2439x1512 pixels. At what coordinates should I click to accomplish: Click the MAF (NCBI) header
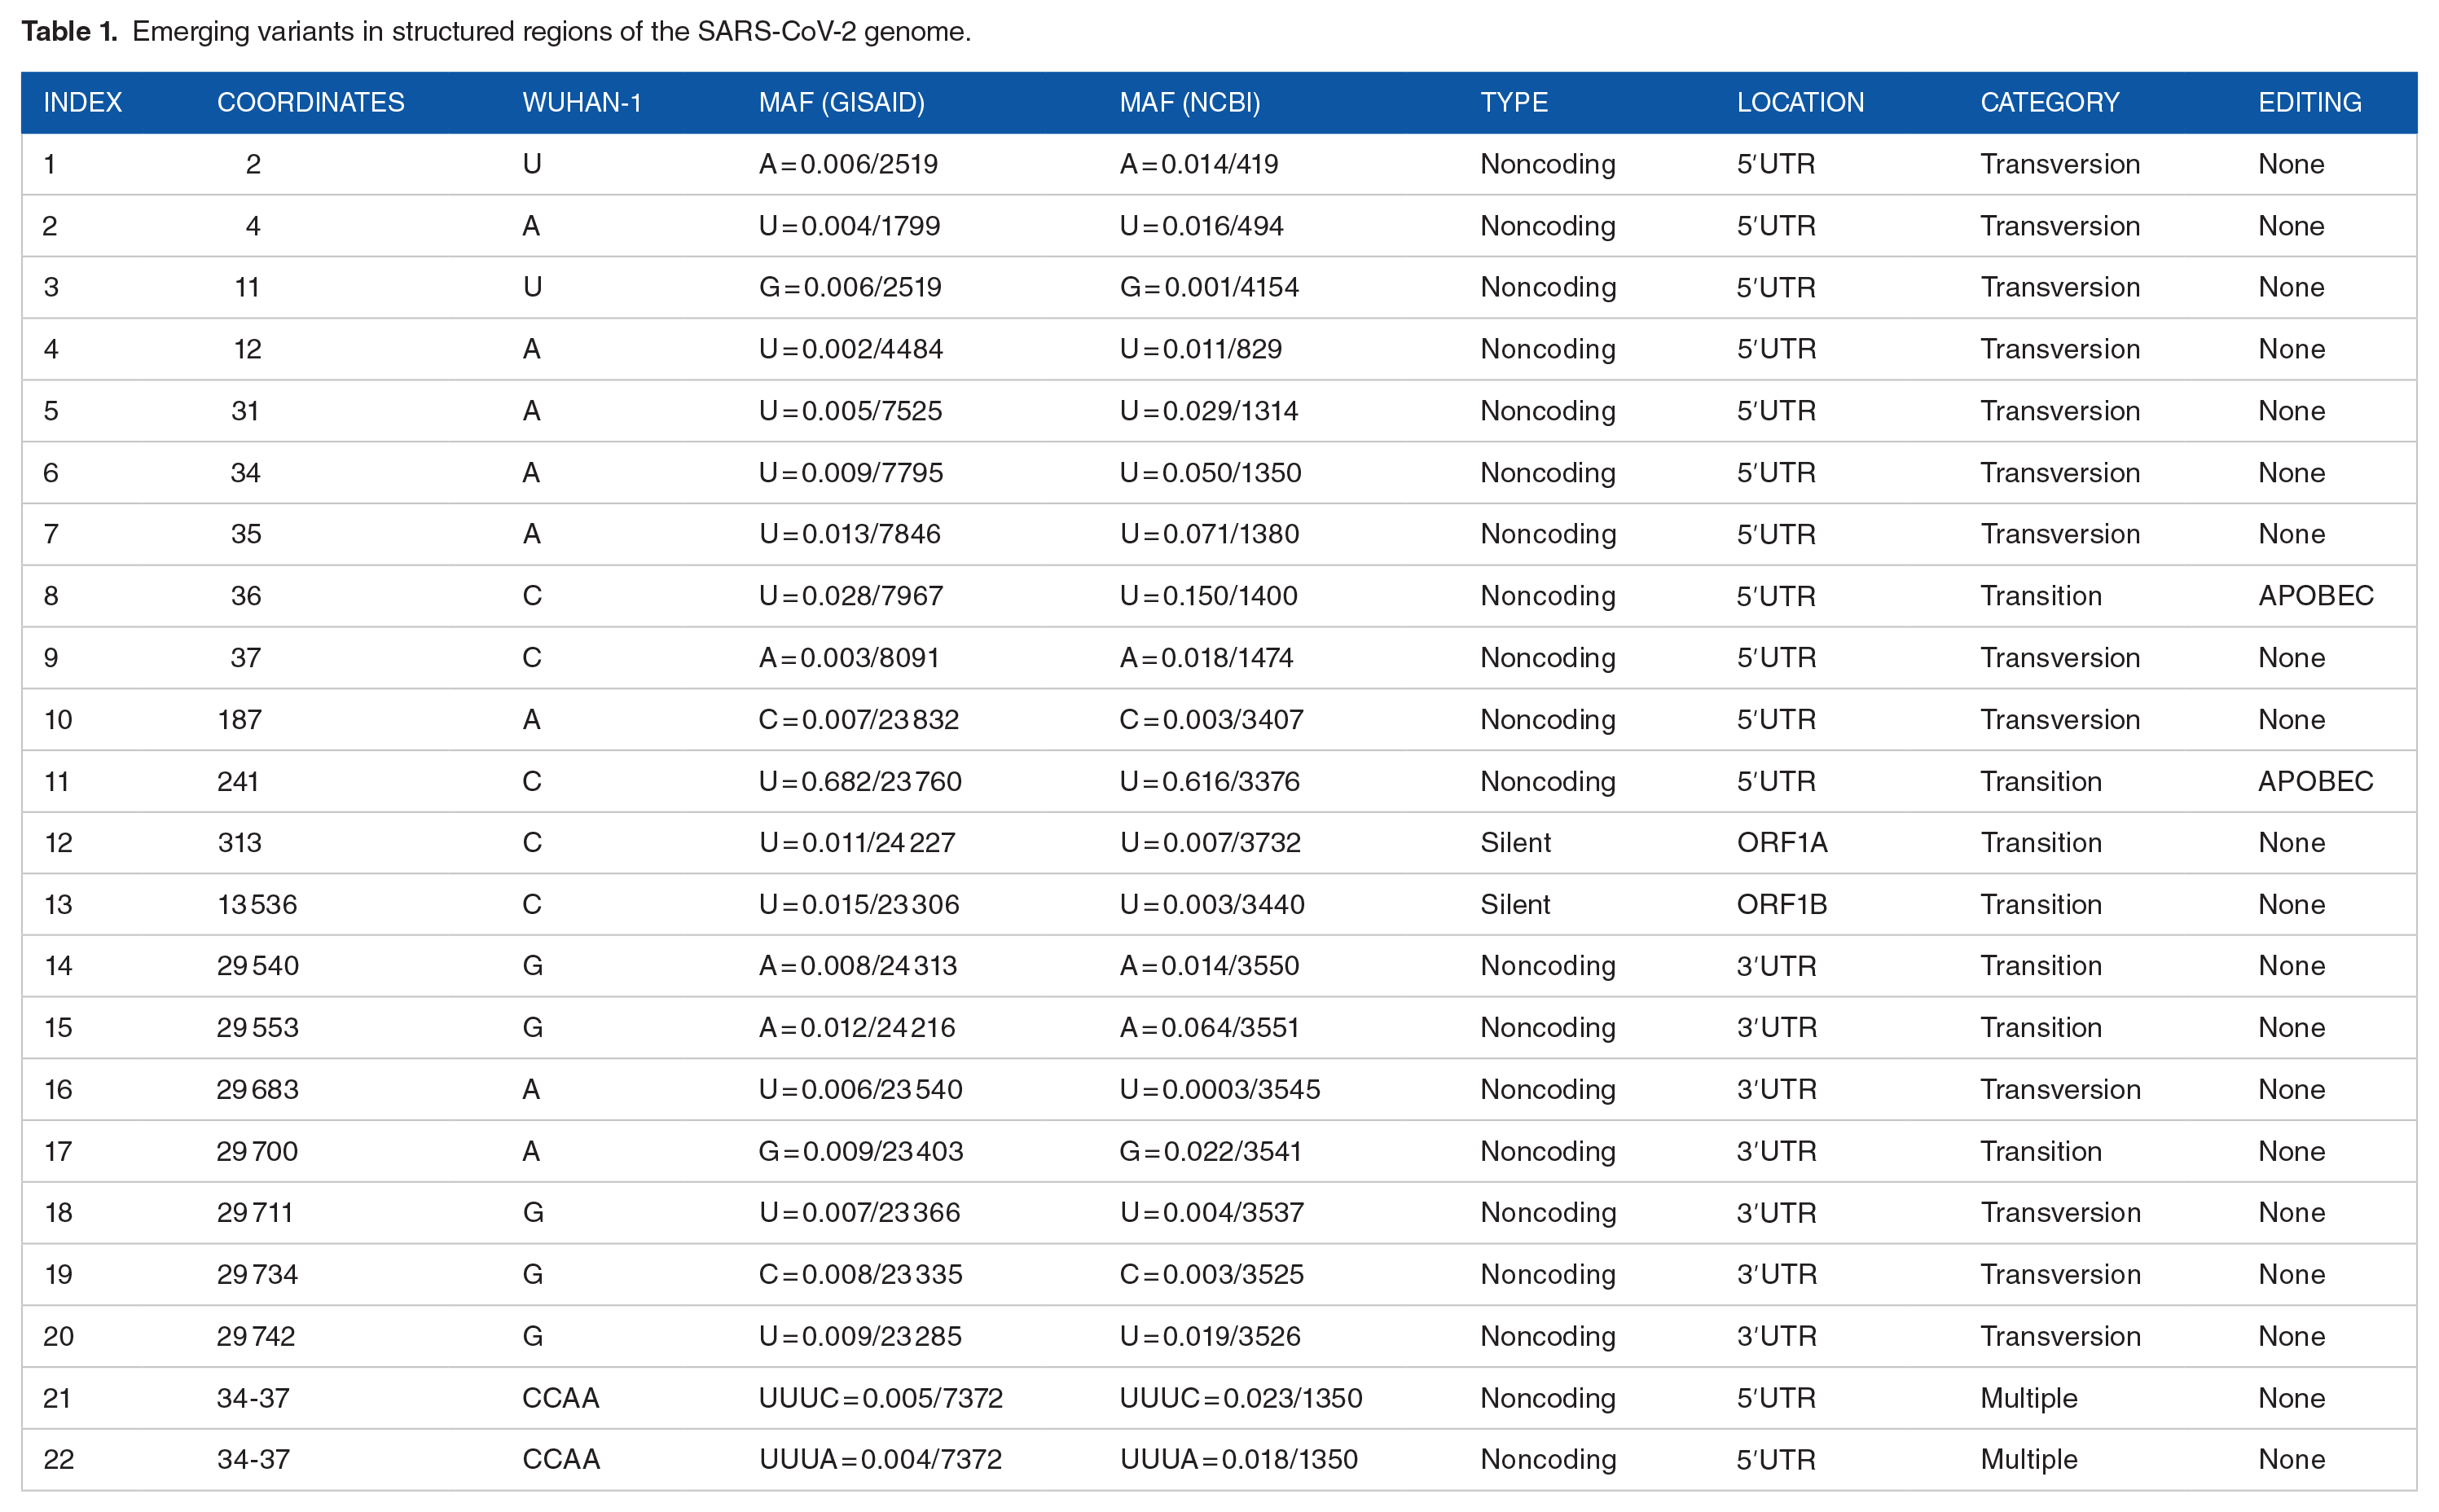click(x=1189, y=102)
